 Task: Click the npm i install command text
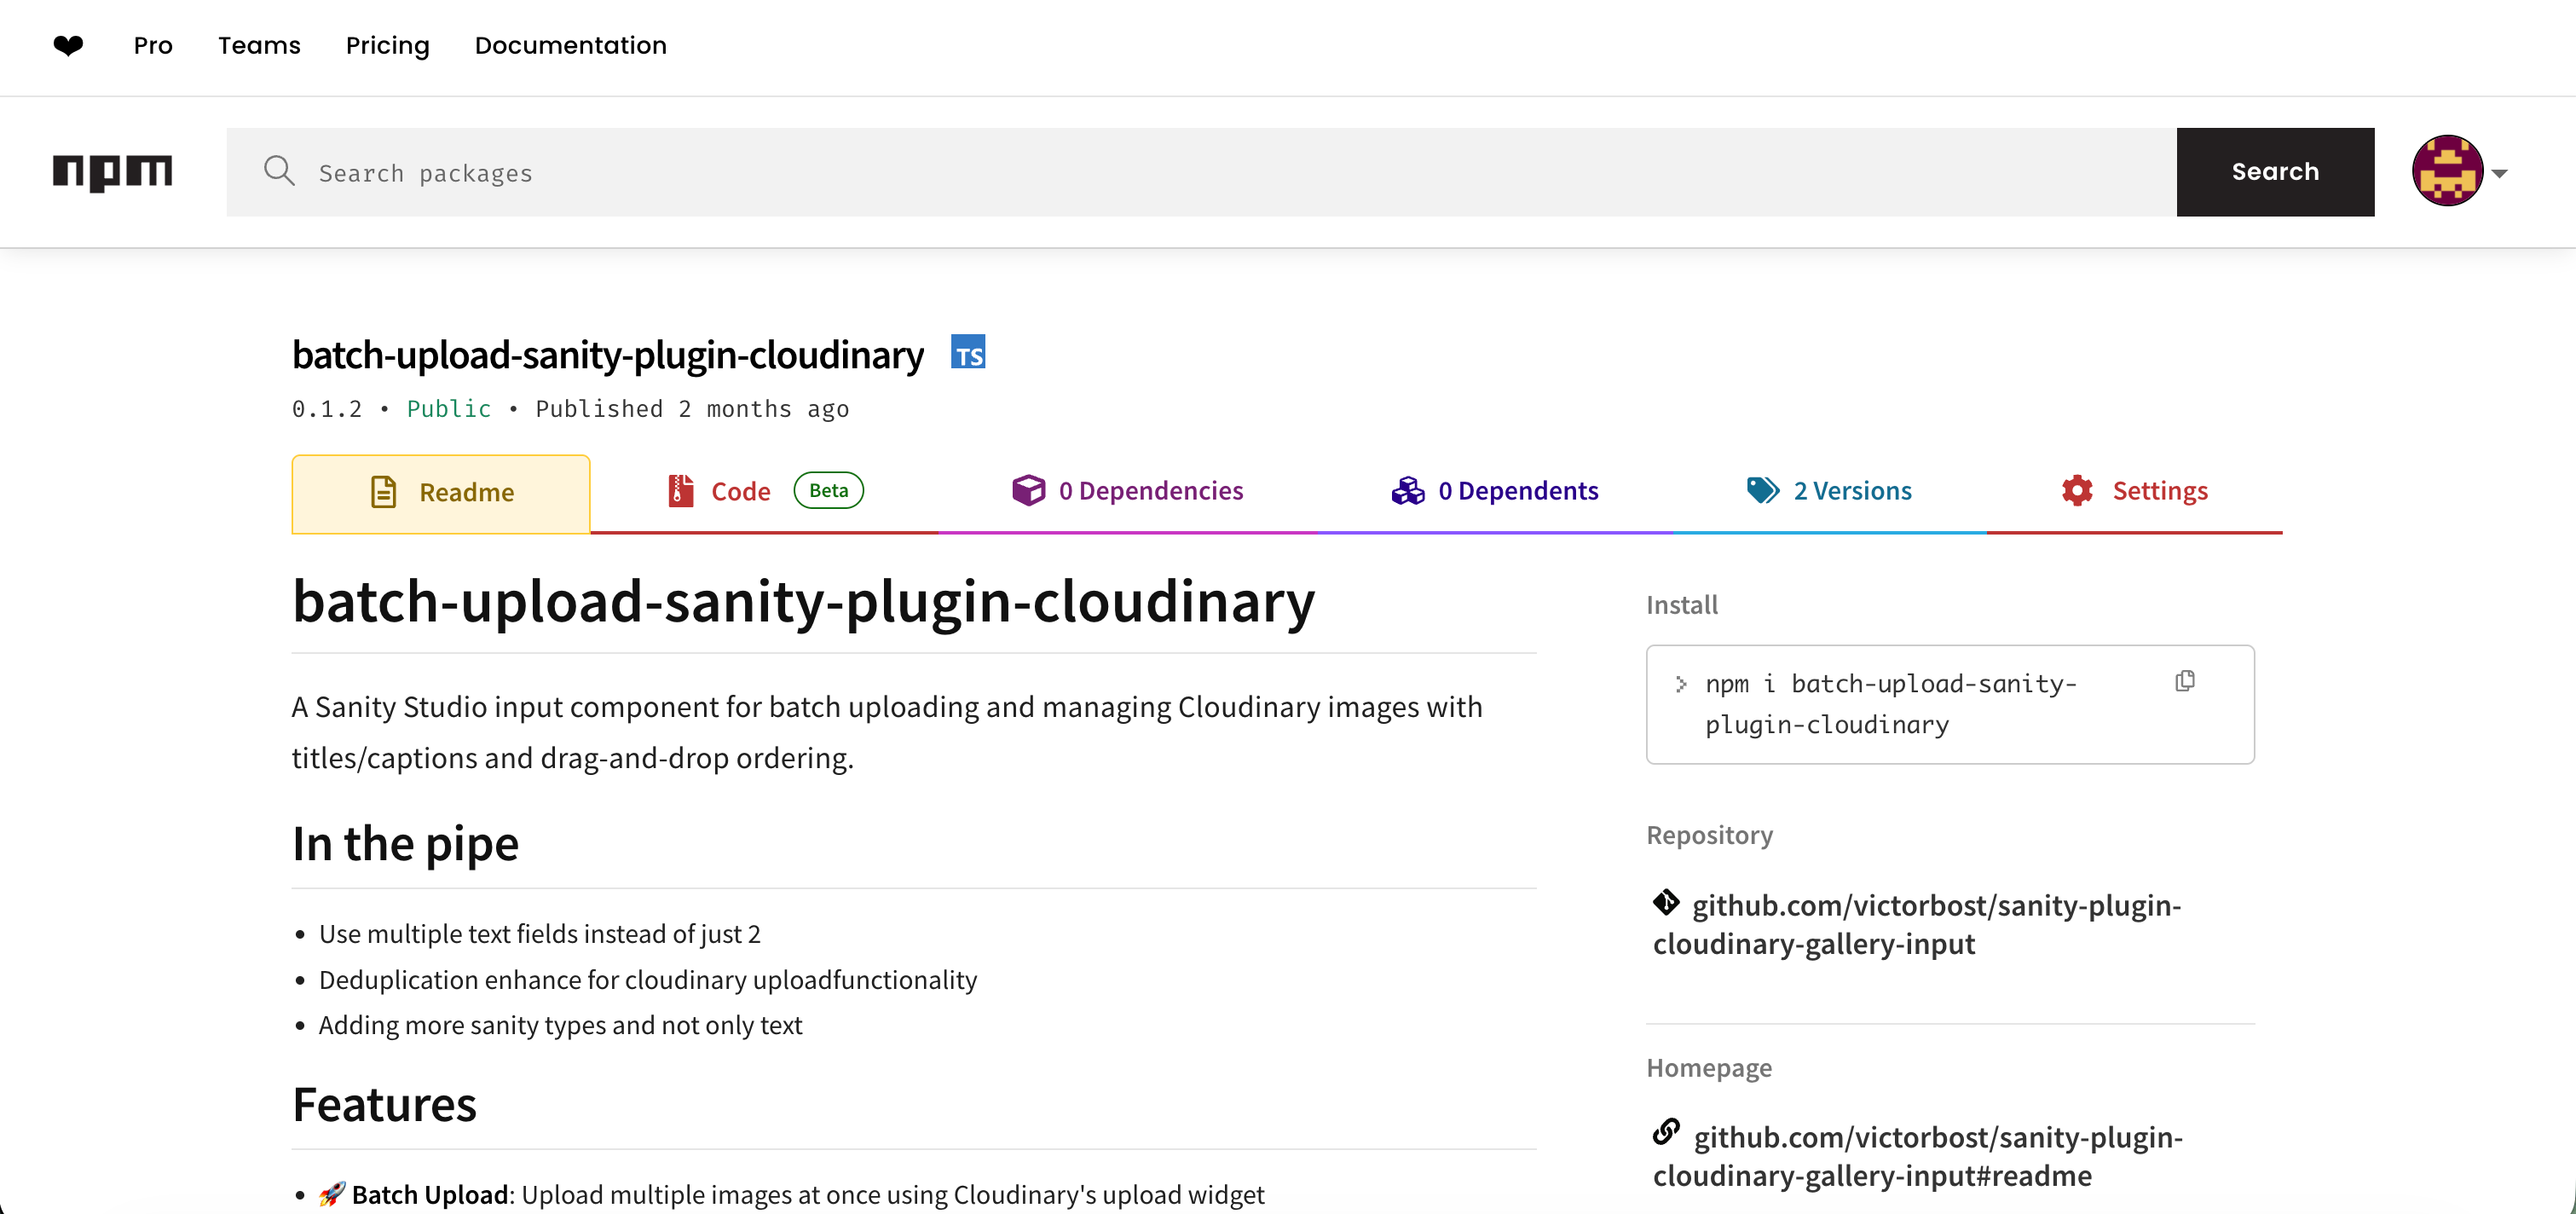pos(1890,704)
